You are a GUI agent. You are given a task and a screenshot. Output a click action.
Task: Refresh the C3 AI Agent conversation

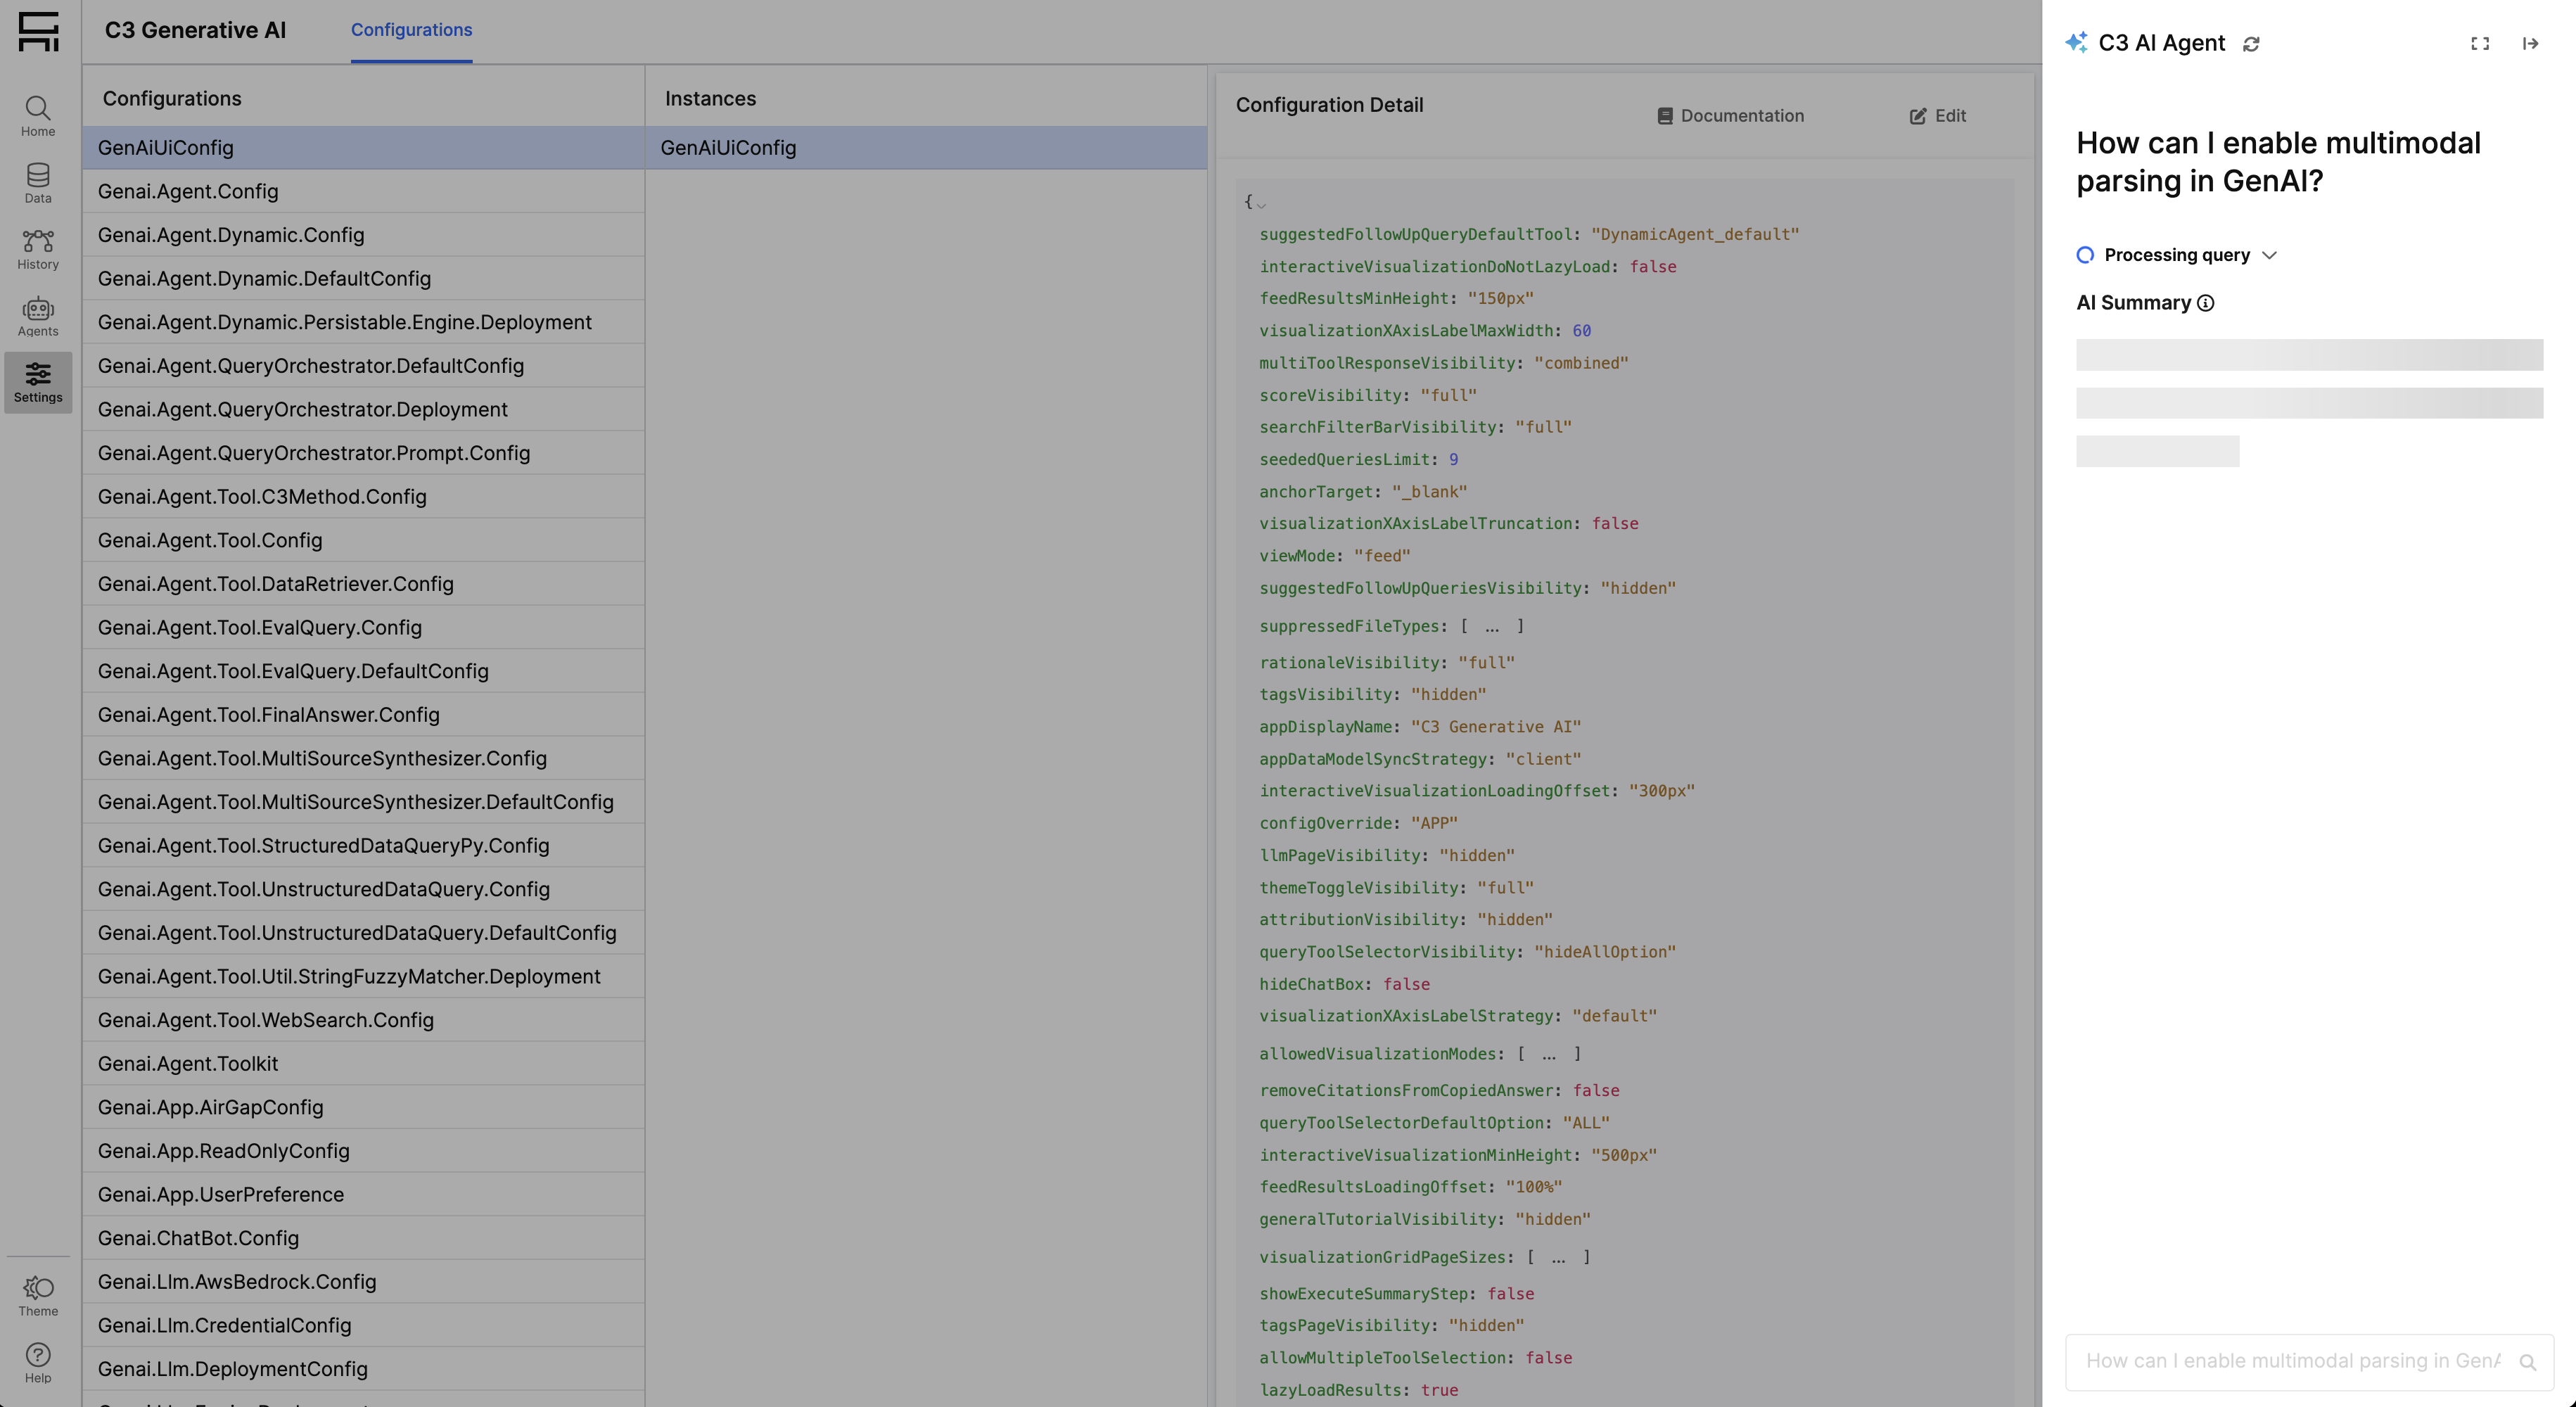[x=2251, y=44]
